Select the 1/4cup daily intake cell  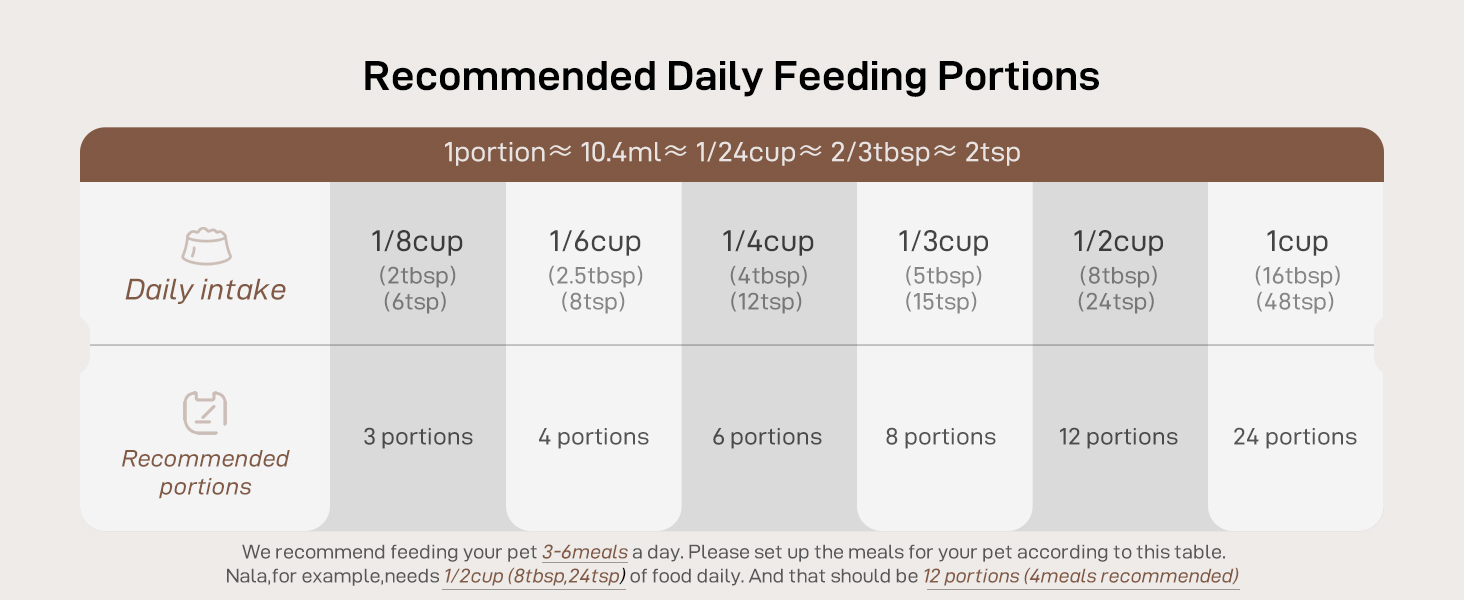click(x=768, y=269)
